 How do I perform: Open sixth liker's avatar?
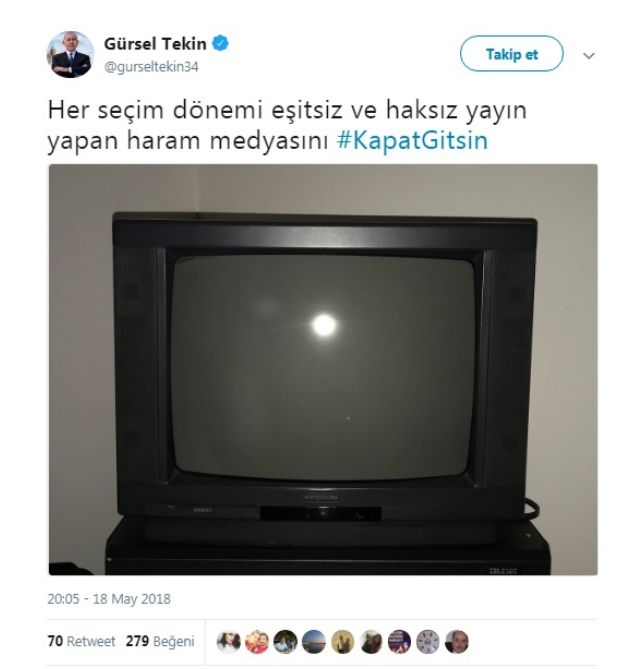pos(371,641)
